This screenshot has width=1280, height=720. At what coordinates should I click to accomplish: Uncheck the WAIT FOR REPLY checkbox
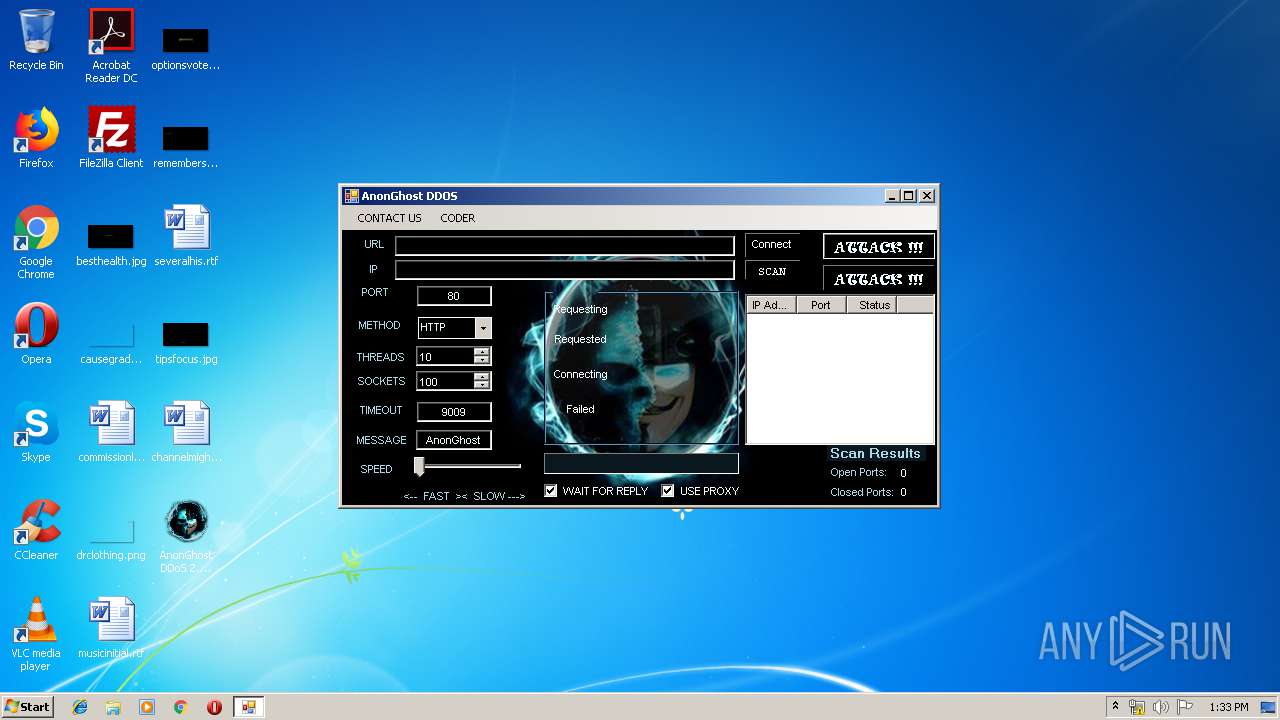551,491
